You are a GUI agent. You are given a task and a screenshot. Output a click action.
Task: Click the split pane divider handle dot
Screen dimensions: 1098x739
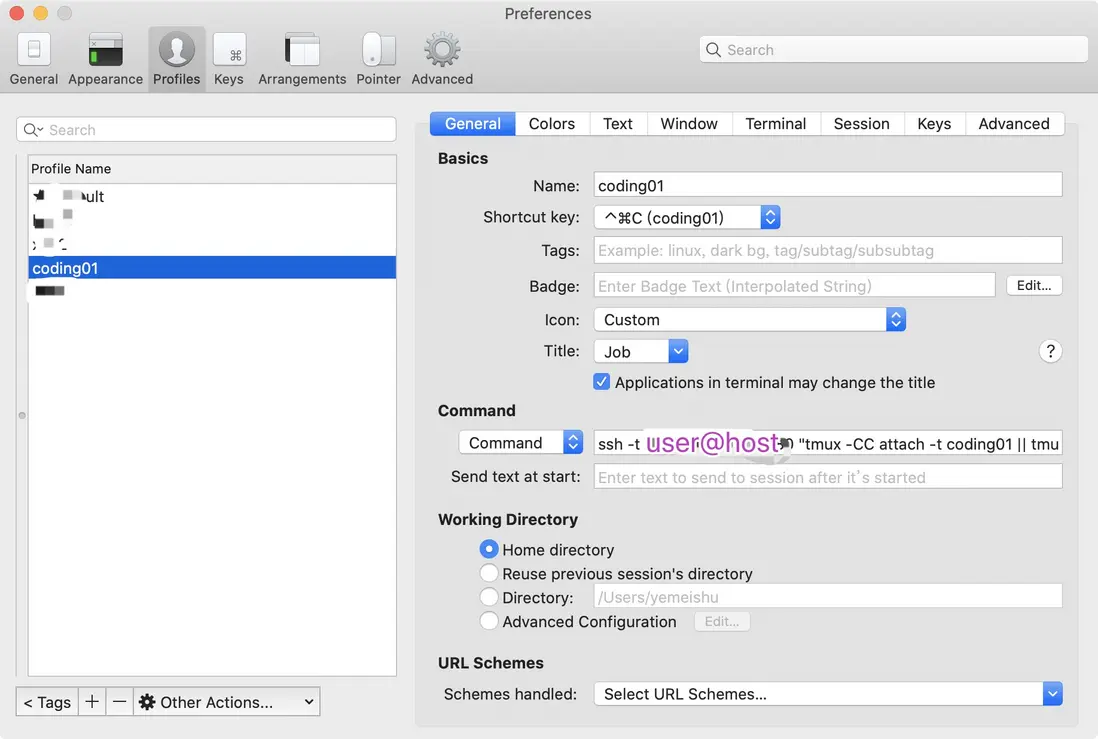click(x=22, y=415)
